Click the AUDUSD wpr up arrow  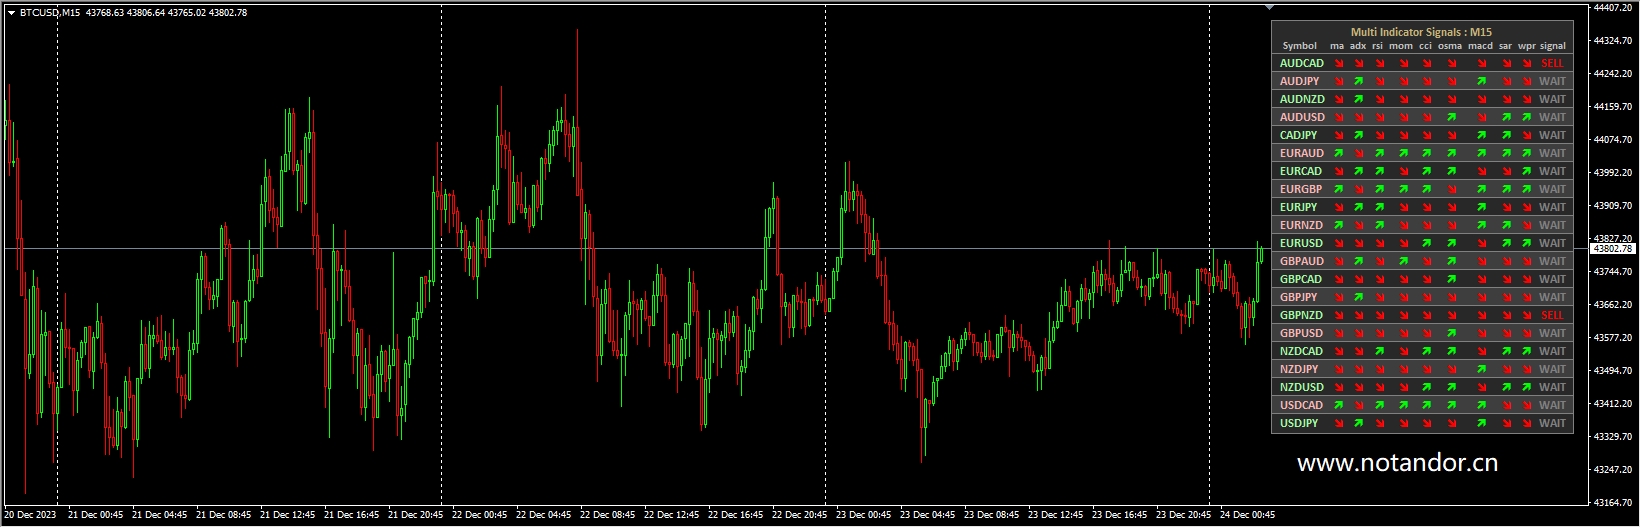click(x=1526, y=117)
